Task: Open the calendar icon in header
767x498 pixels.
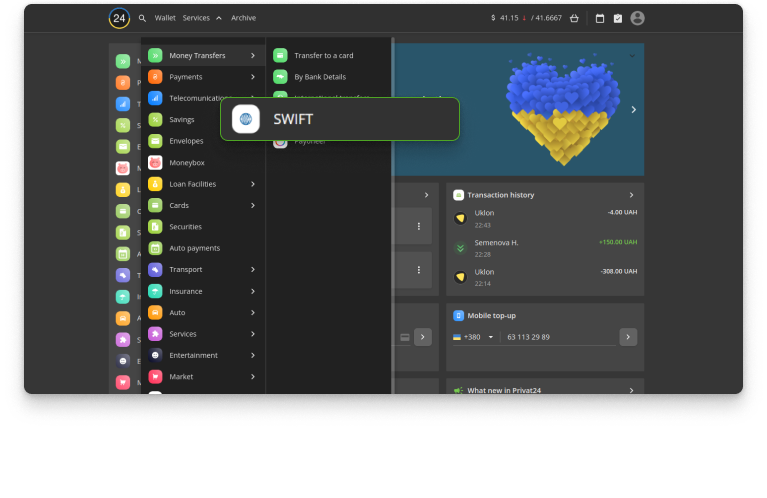Action: pyautogui.click(x=600, y=18)
